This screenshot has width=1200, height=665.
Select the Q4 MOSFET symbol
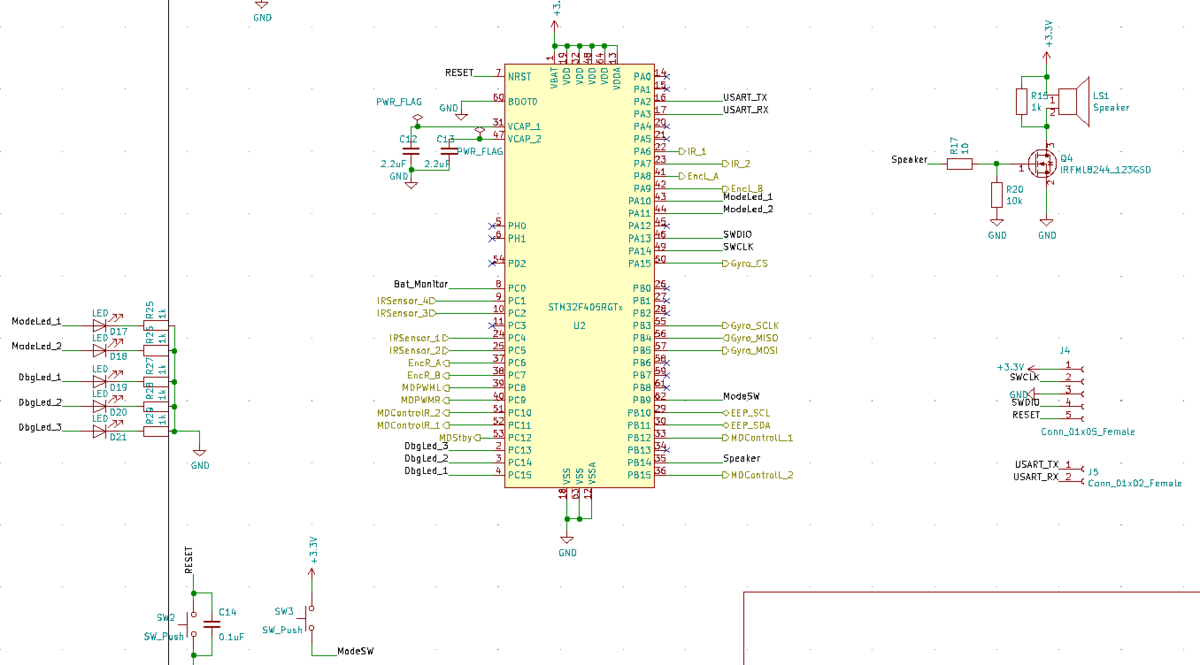click(x=1040, y=163)
